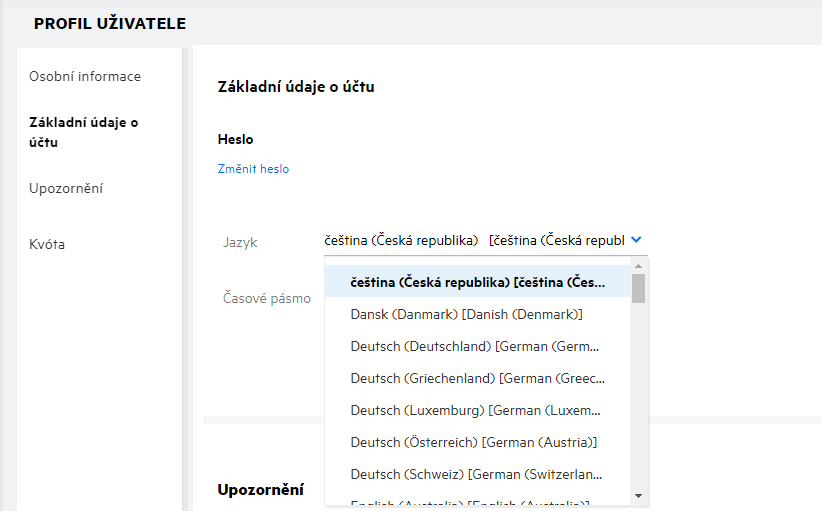
Task: Pick the Deutsch (Österreich) option
Action: pyautogui.click(x=474, y=442)
